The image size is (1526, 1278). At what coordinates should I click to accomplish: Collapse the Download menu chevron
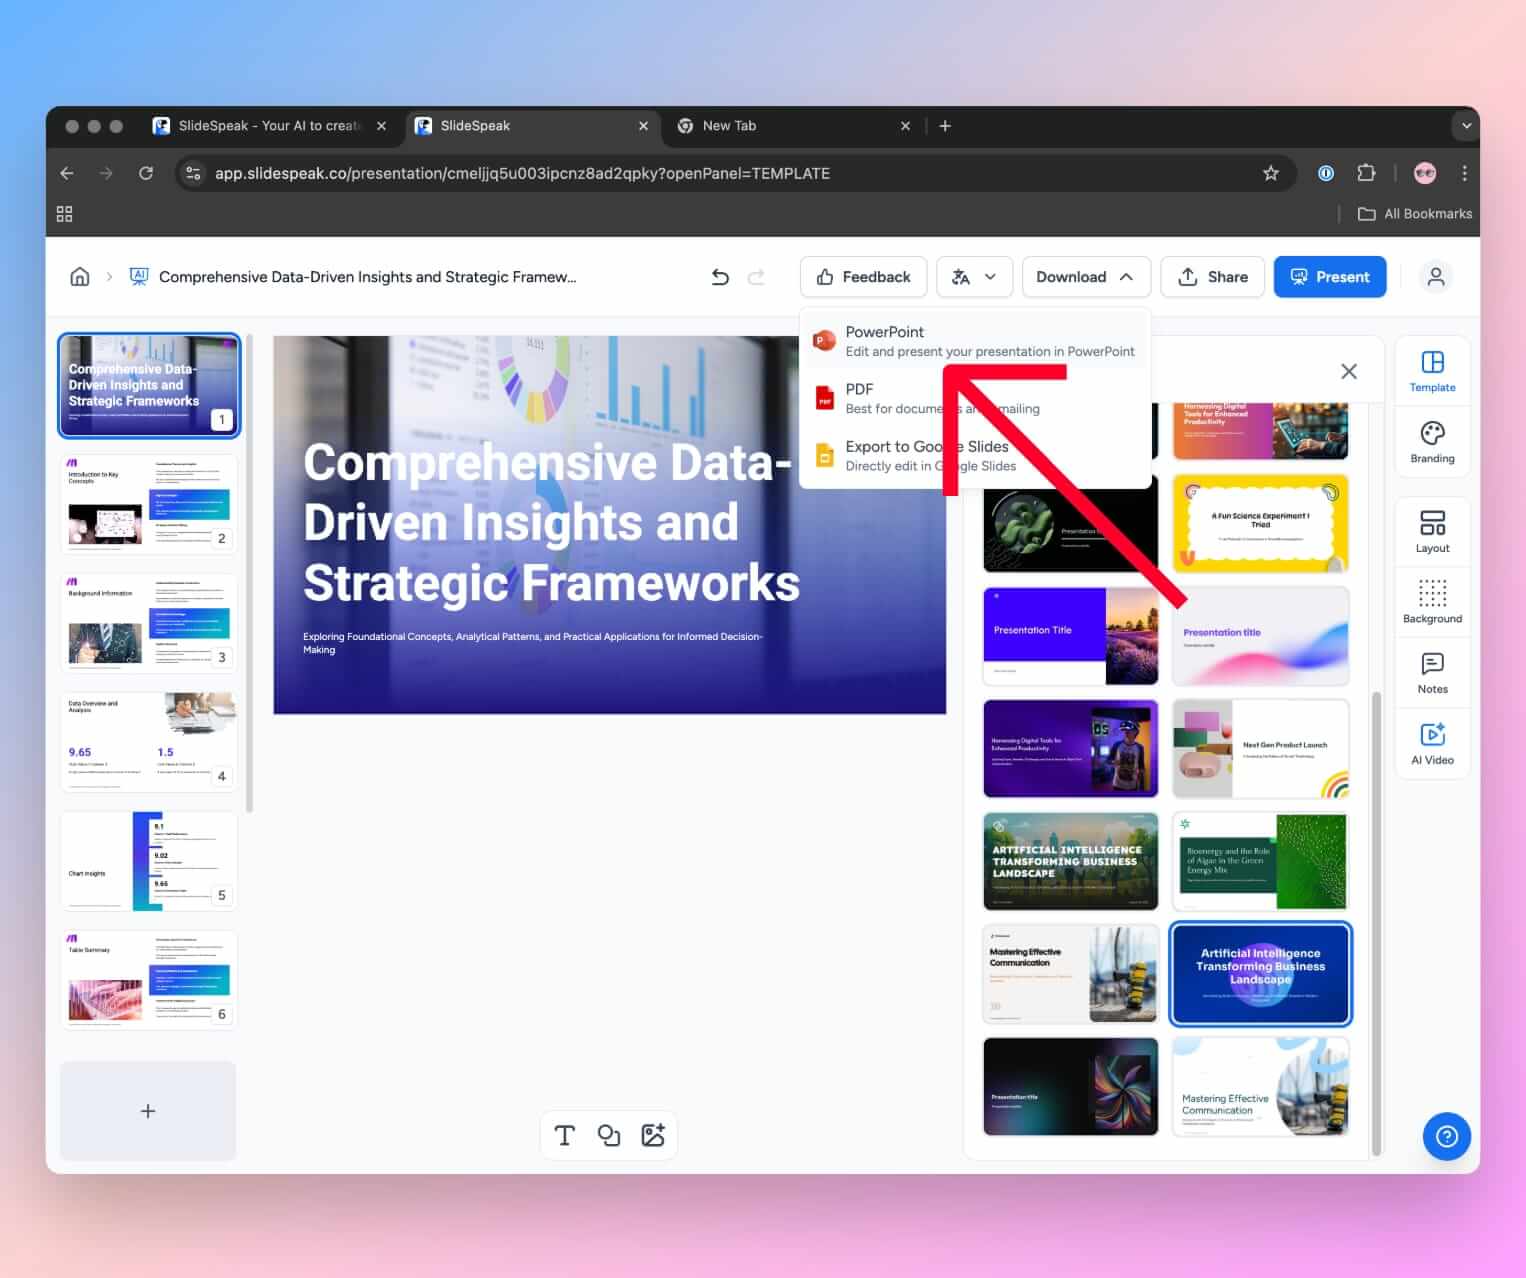(x=1128, y=277)
